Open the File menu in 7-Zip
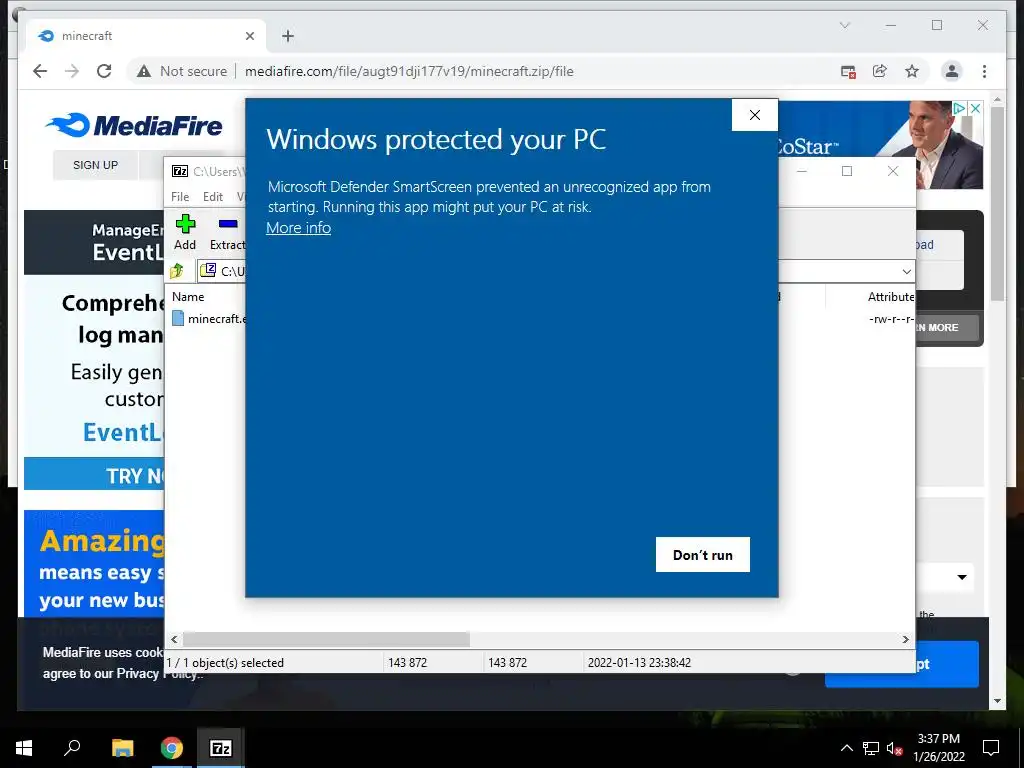Screen dimensions: 1024x768 [x=180, y=197]
